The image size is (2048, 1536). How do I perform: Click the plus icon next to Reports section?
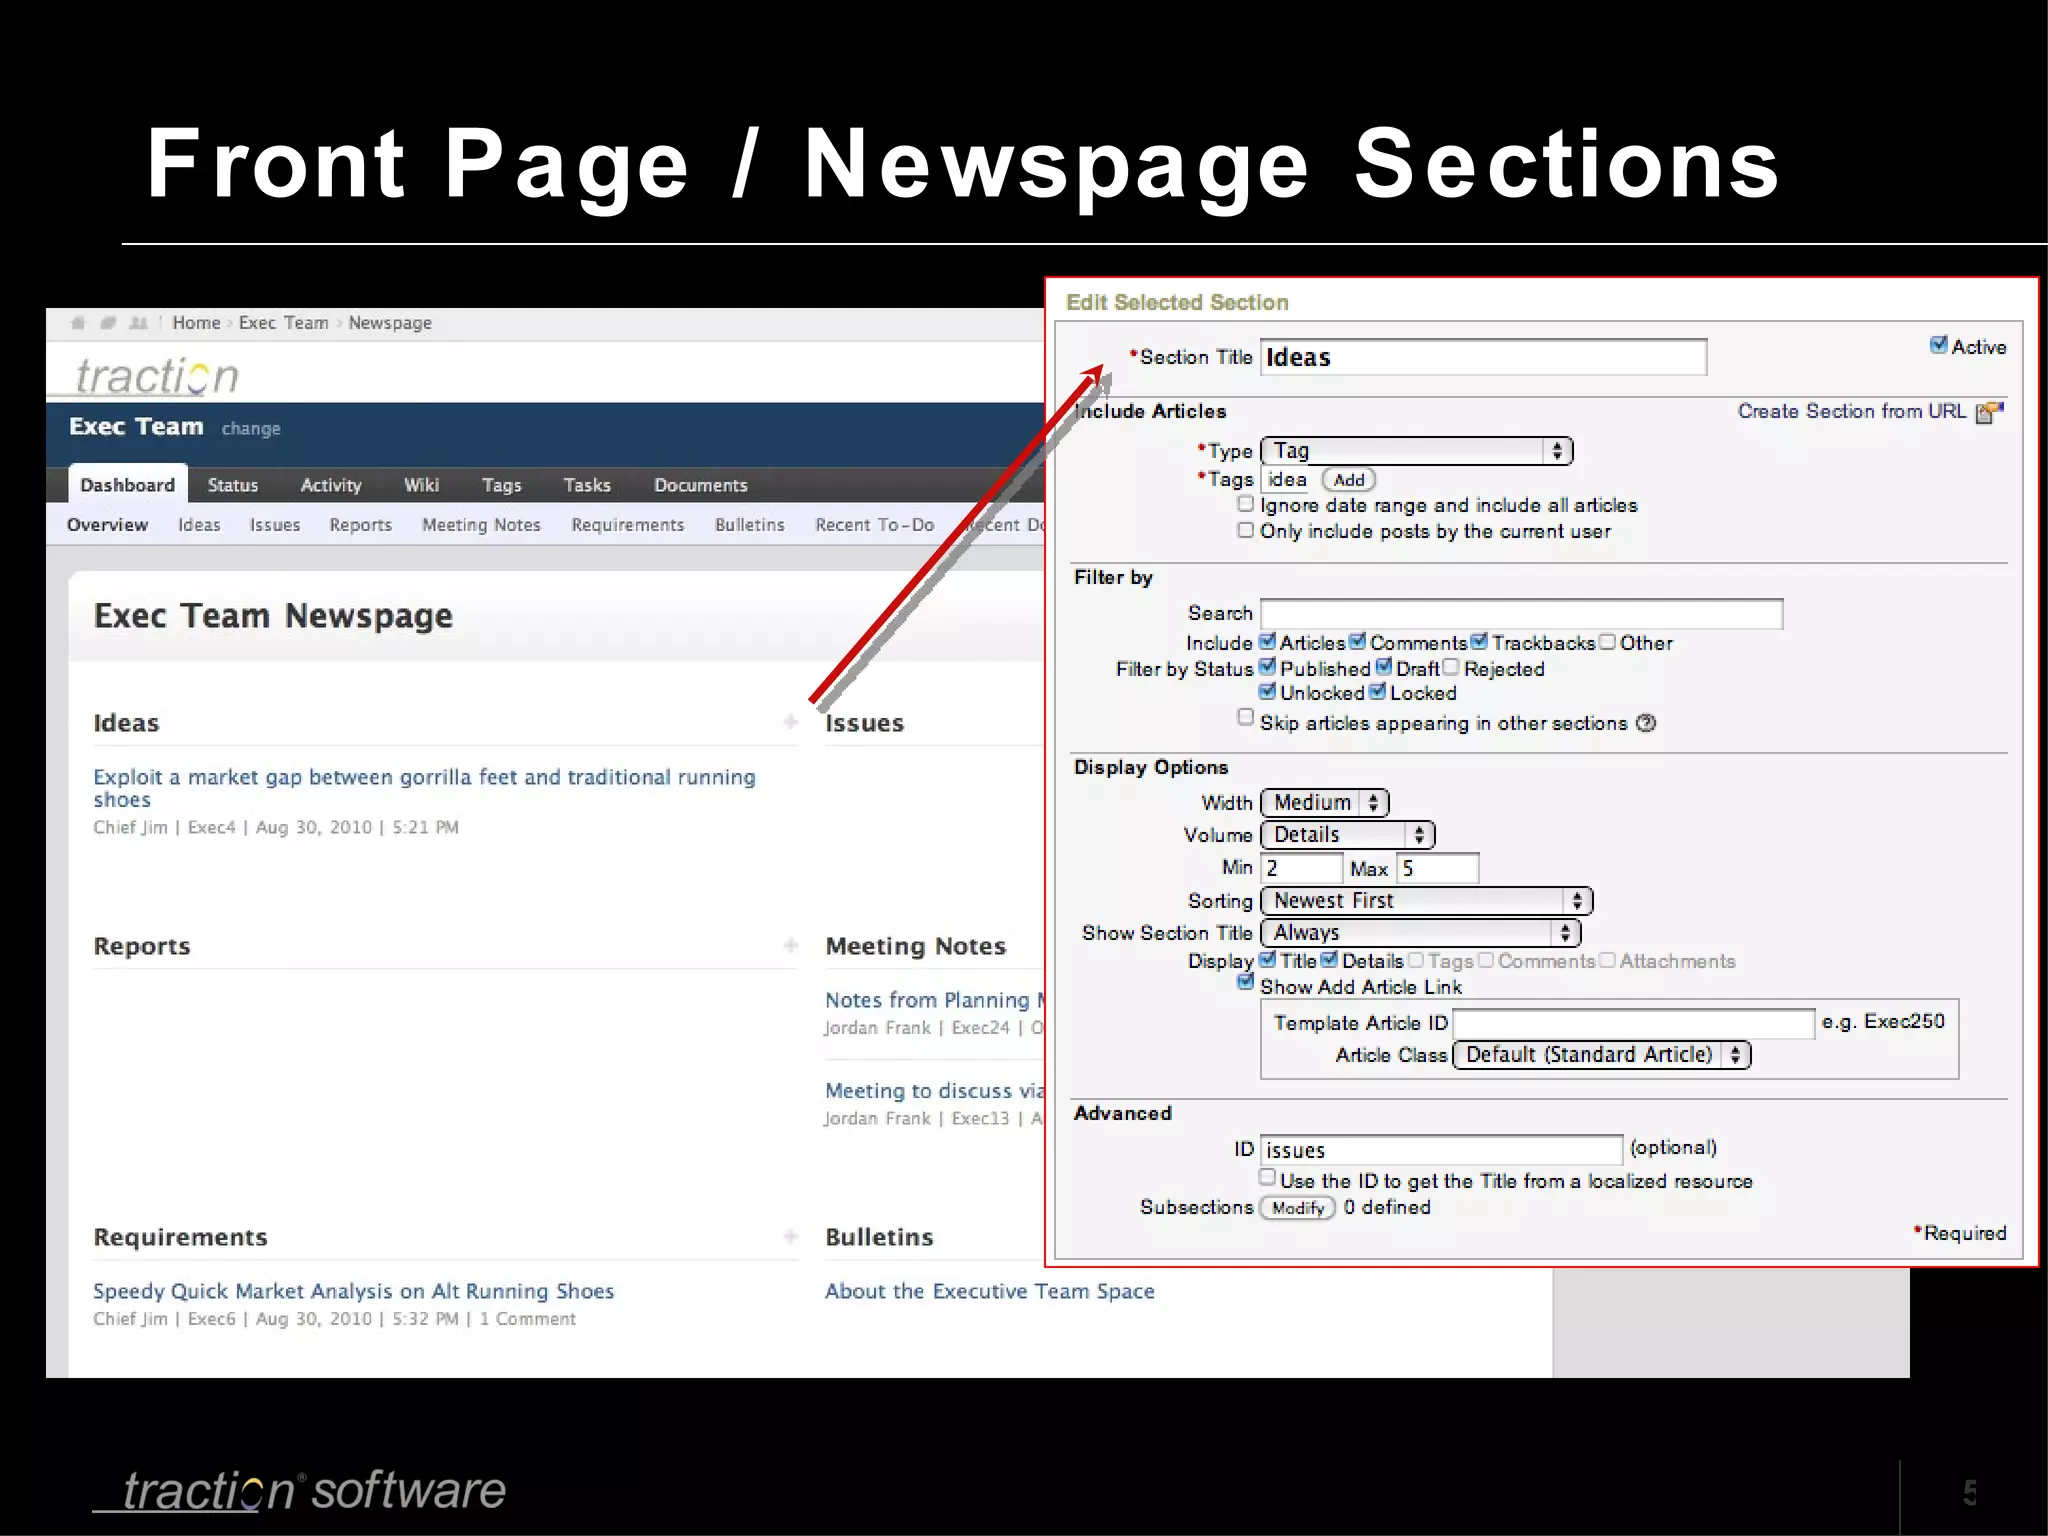[790, 945]
